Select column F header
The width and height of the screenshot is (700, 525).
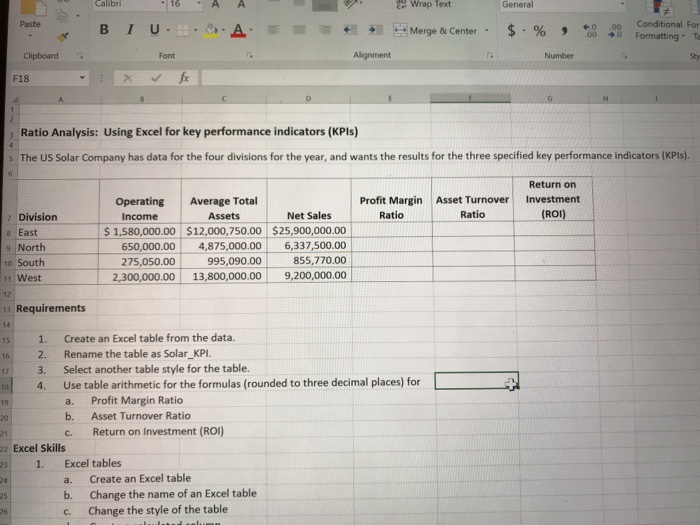[470, 98]
